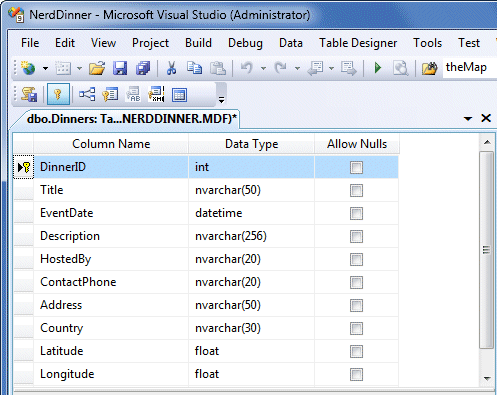Open the File menu
Image resolution: width=497 pixels, height=395 pixels.
pyautogui.click(x=30, y=43)
